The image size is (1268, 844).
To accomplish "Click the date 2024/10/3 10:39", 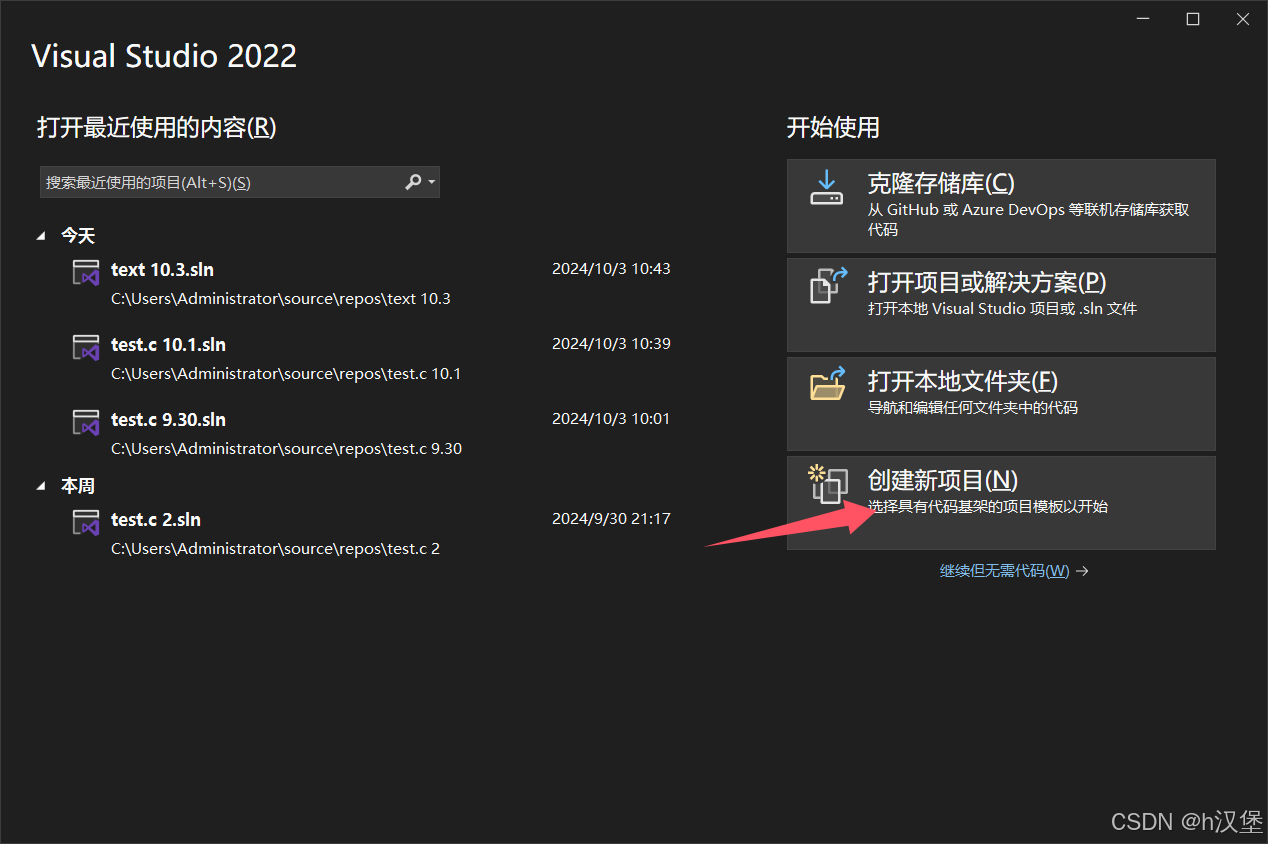I will pos(611,344).
